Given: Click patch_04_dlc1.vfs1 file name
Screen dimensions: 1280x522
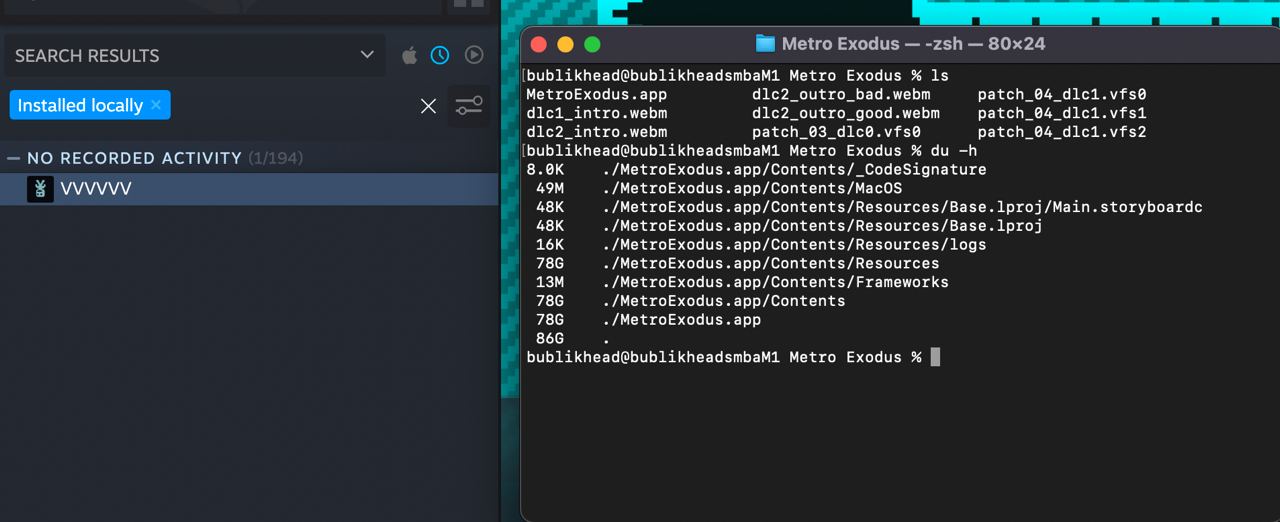Looking at the screenshot, I should pos(1062,113).
